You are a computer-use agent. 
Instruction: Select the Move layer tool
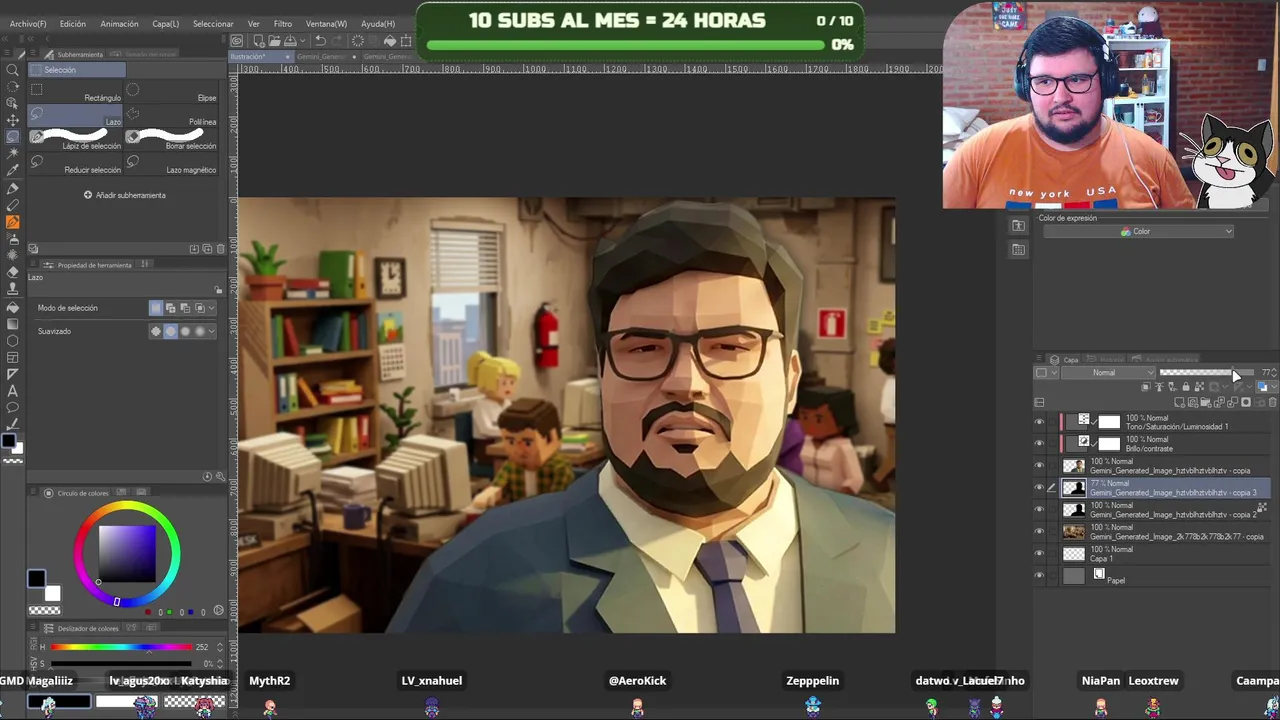(x=12, y=120)
